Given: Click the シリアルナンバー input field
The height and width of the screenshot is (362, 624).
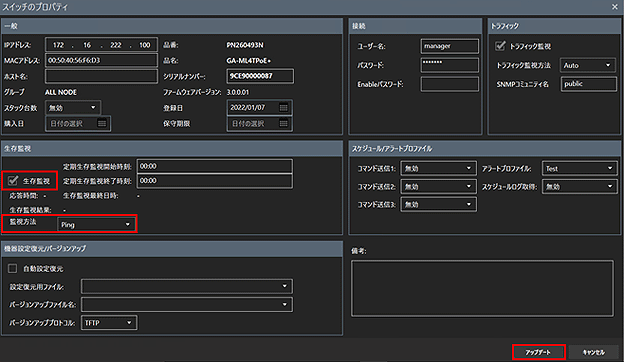Looking at the screenshot, I should click(x=260, y=76).
